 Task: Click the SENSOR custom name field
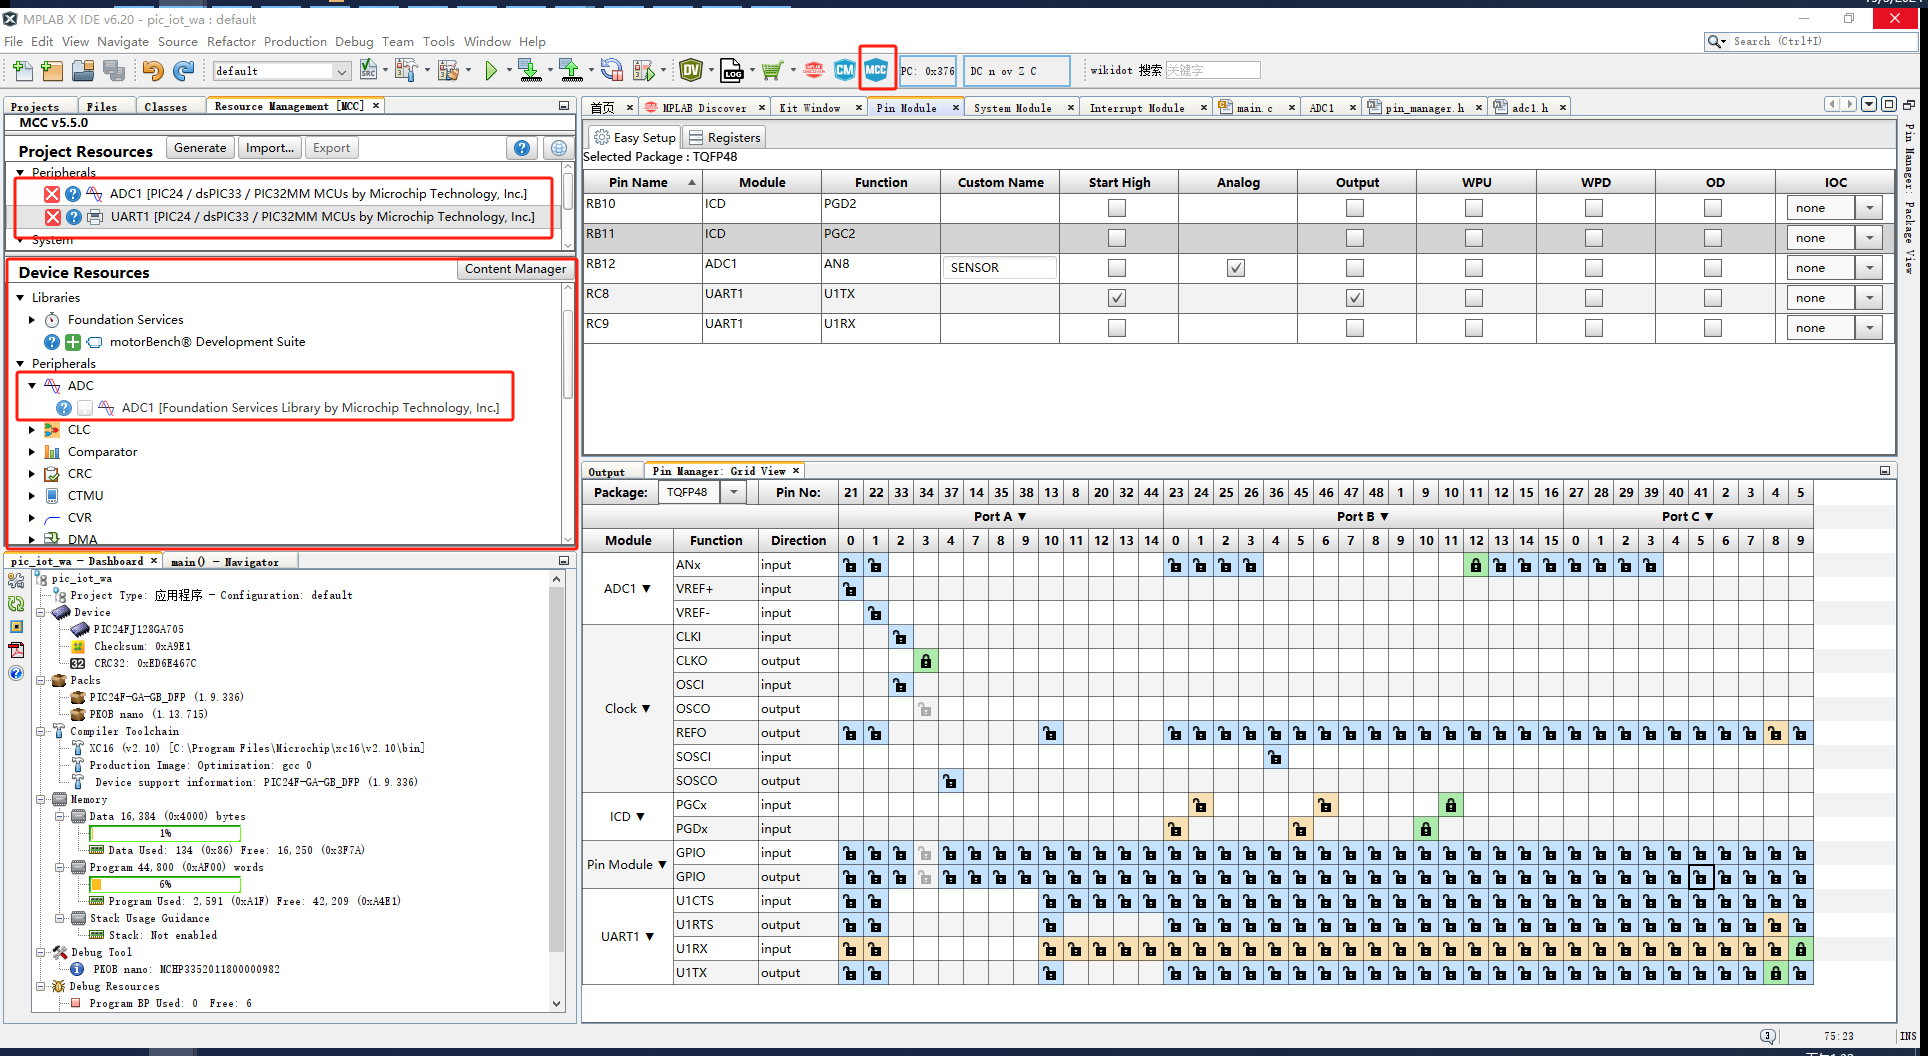click(999, 268)
